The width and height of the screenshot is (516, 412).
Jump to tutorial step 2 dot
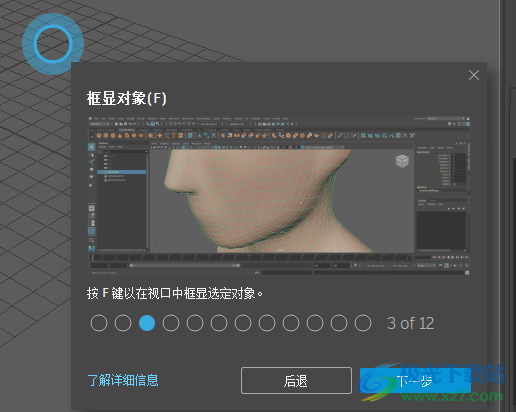[123, 323]
